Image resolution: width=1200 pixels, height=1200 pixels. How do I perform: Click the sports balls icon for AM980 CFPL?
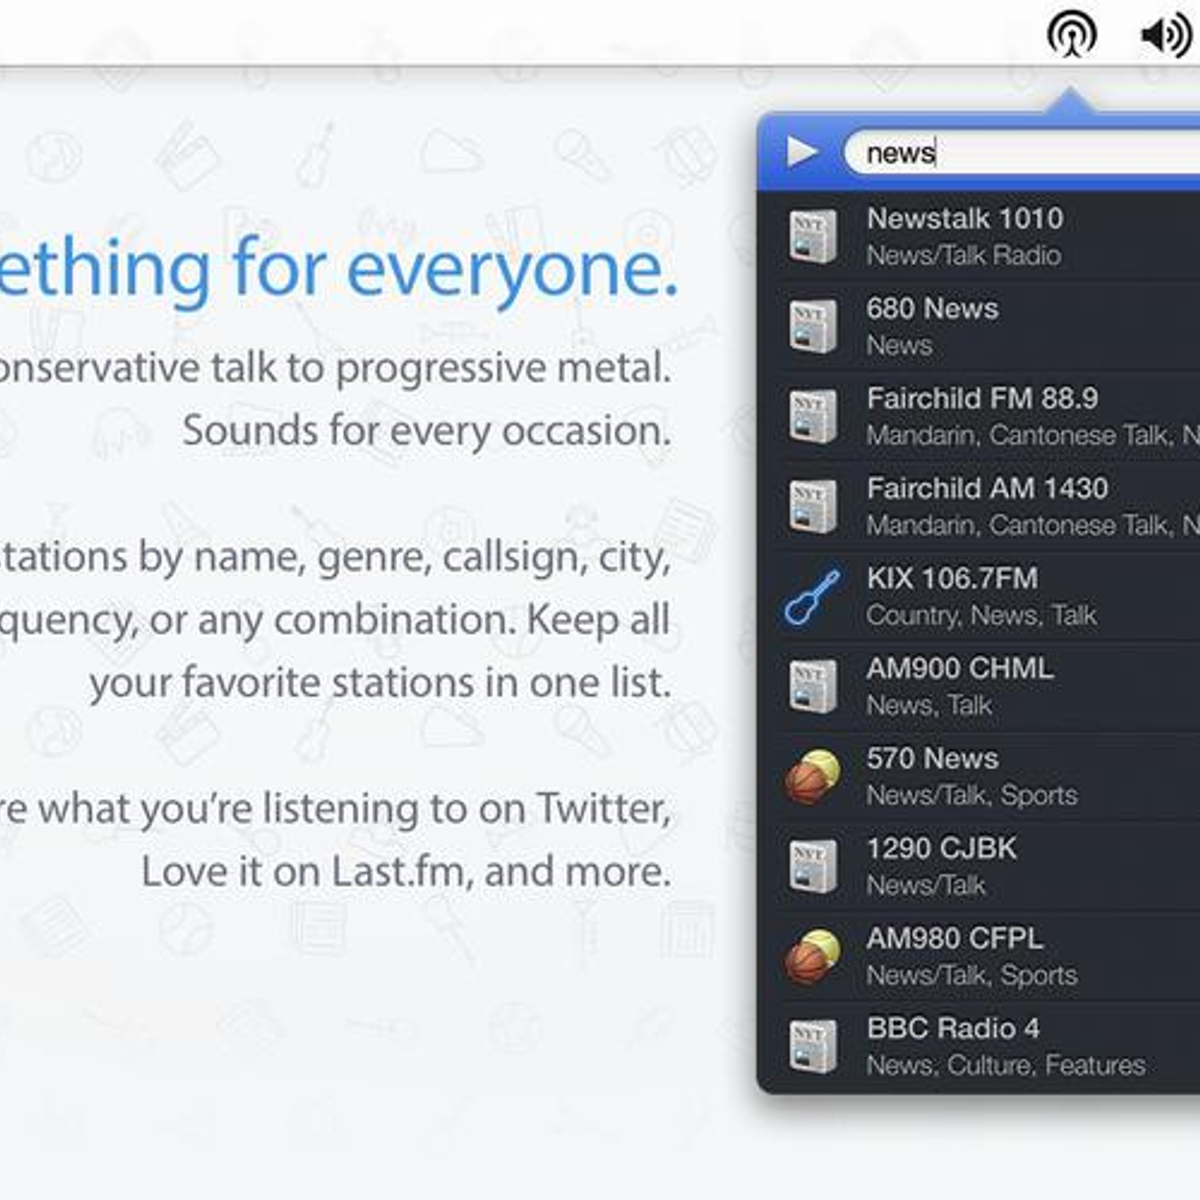pyautogui.click(x=812, y=956)
